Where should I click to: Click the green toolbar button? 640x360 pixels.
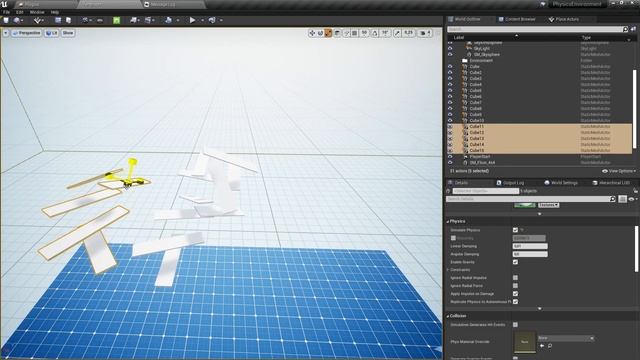tap(117, 20)
